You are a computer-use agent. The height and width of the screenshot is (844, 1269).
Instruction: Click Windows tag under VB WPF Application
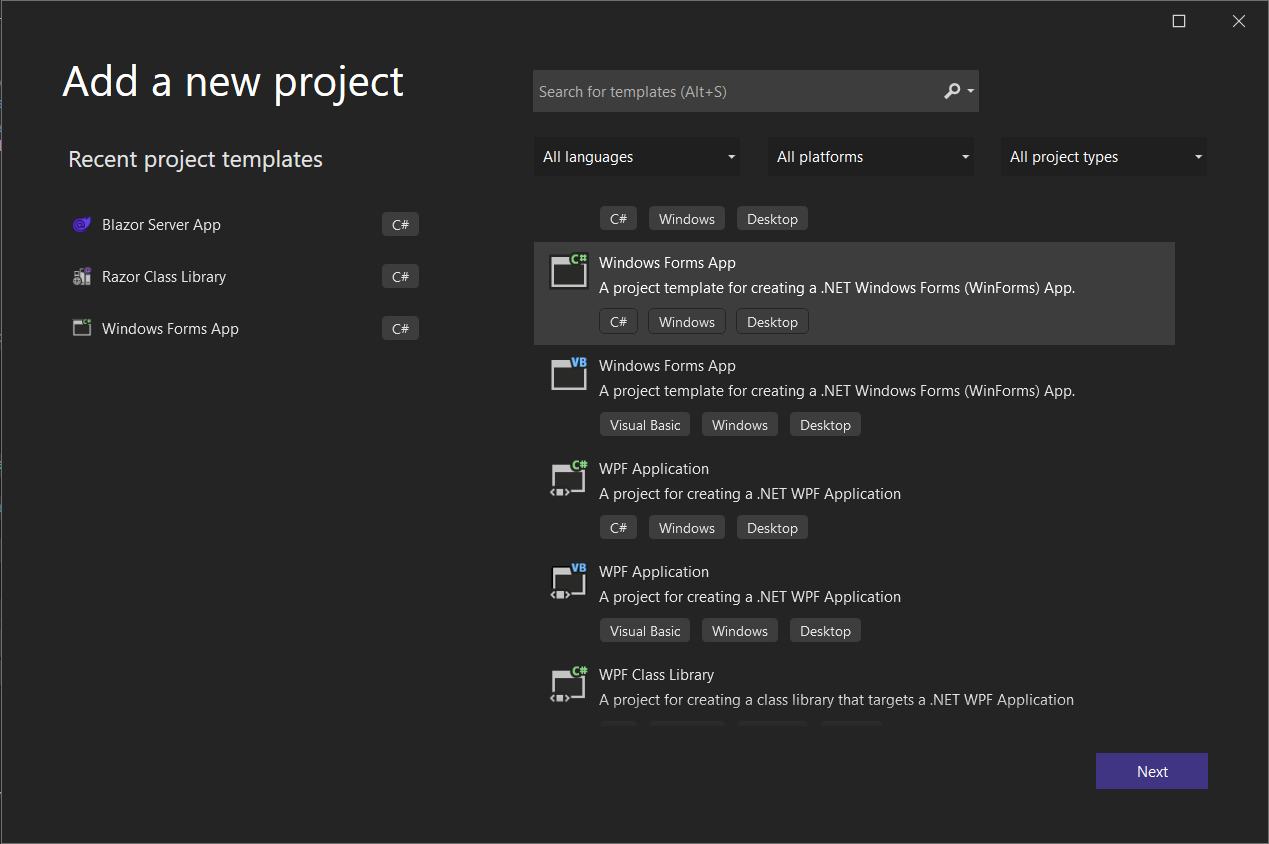point(740,631)
